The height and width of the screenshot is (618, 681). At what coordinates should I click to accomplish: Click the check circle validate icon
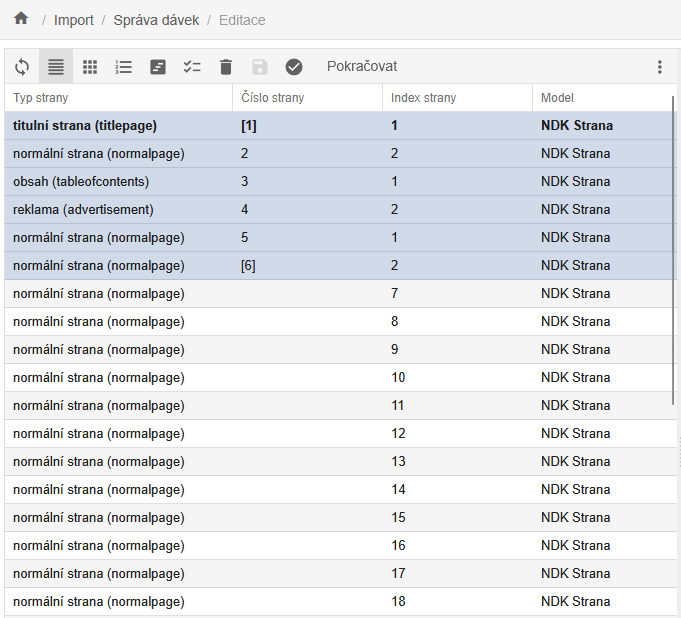[294, 67]
